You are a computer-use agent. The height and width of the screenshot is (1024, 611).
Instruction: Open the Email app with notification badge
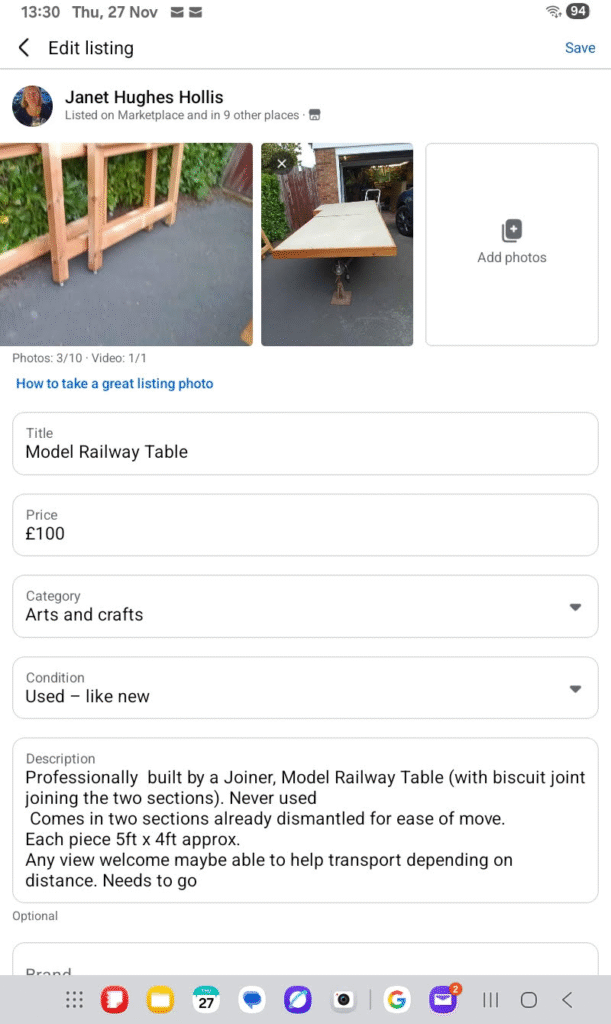(x=443, y=999)
